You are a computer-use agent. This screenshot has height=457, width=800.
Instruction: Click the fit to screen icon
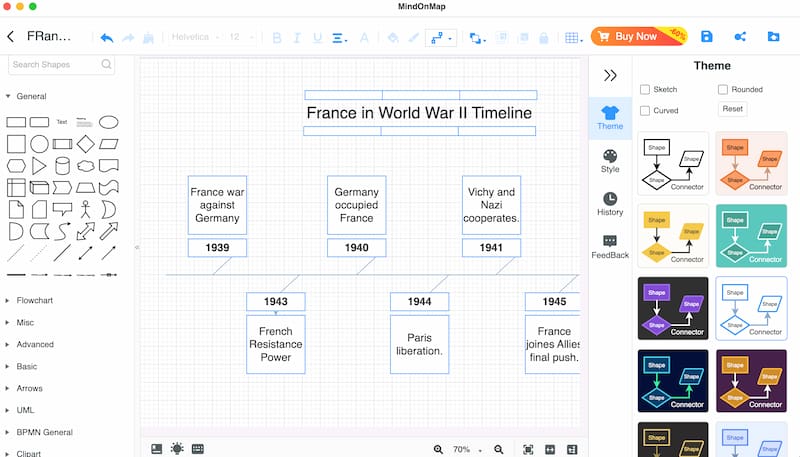[528, 449]
